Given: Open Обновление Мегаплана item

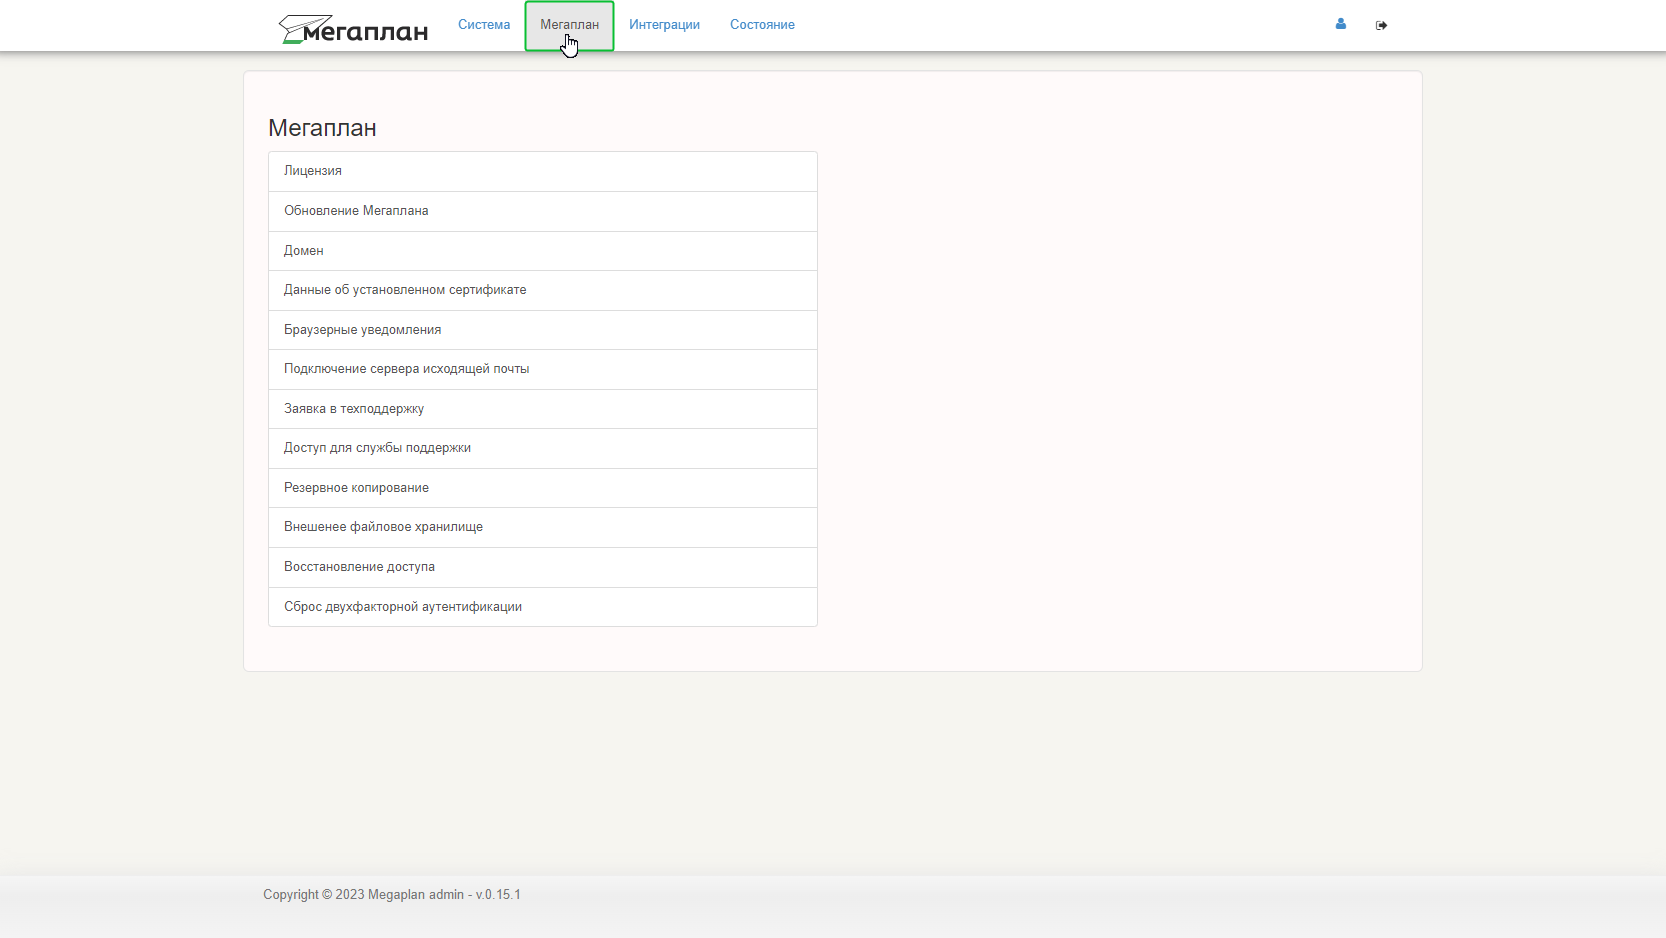Looking at the screenshot, I should pos(543,211).
